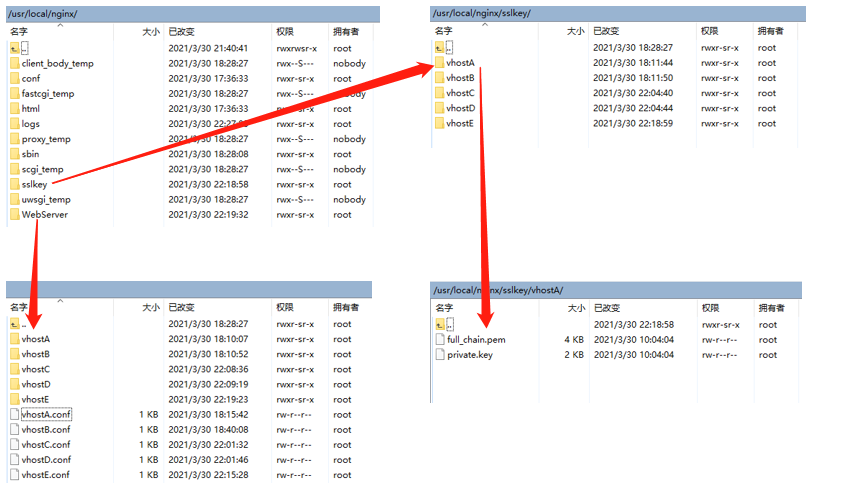Click the date 2021/3/30 22:18:58 in vhostA panel

(634, 325)
